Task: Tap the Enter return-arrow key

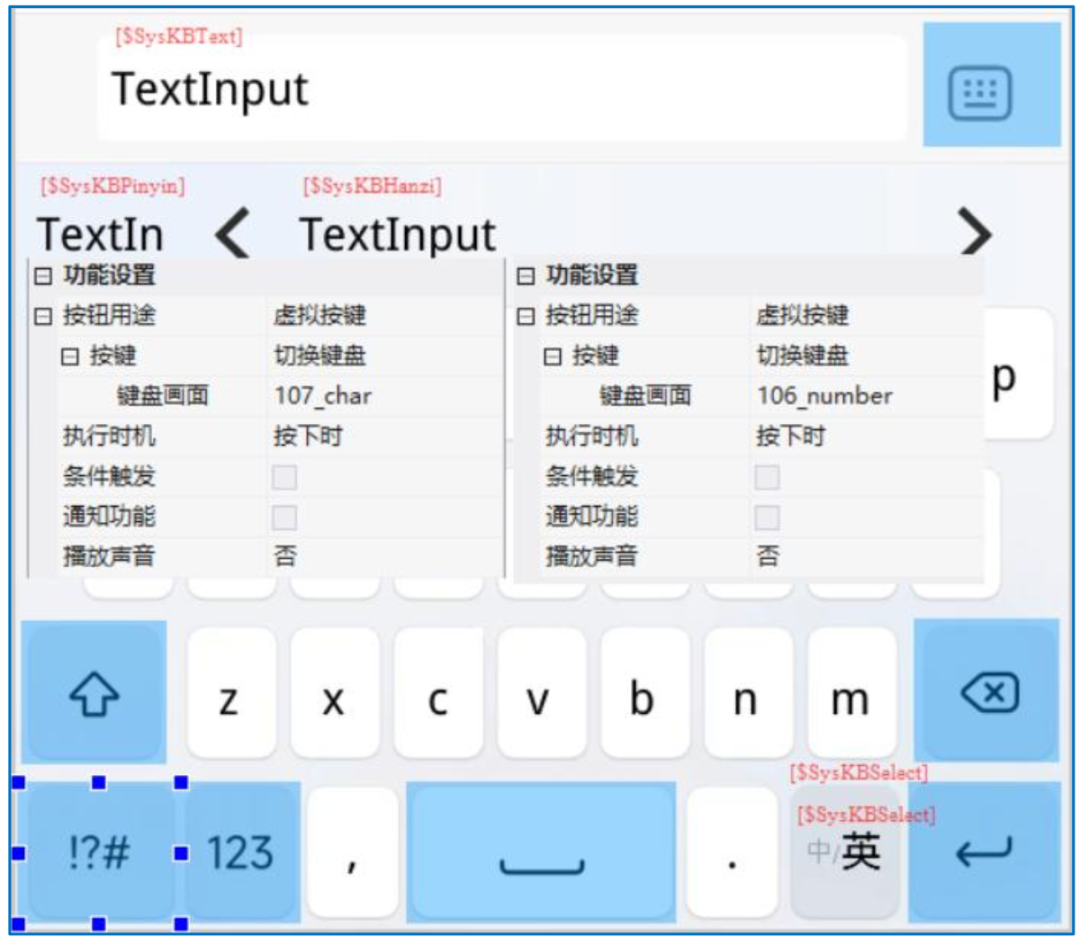Action: (984, 852)
